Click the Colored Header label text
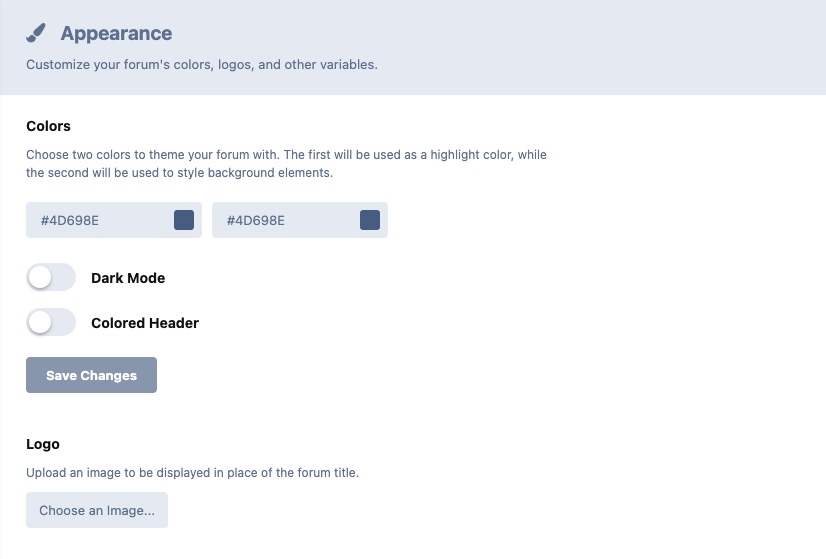 point(145,323)
